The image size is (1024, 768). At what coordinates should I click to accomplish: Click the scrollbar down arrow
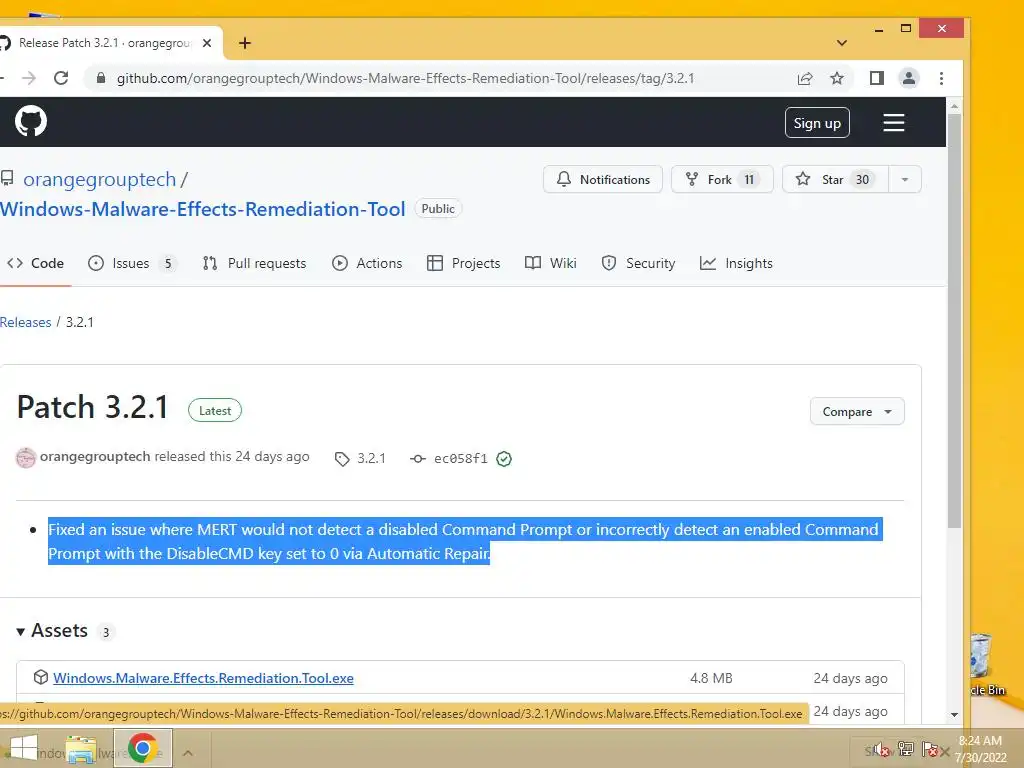954,714
